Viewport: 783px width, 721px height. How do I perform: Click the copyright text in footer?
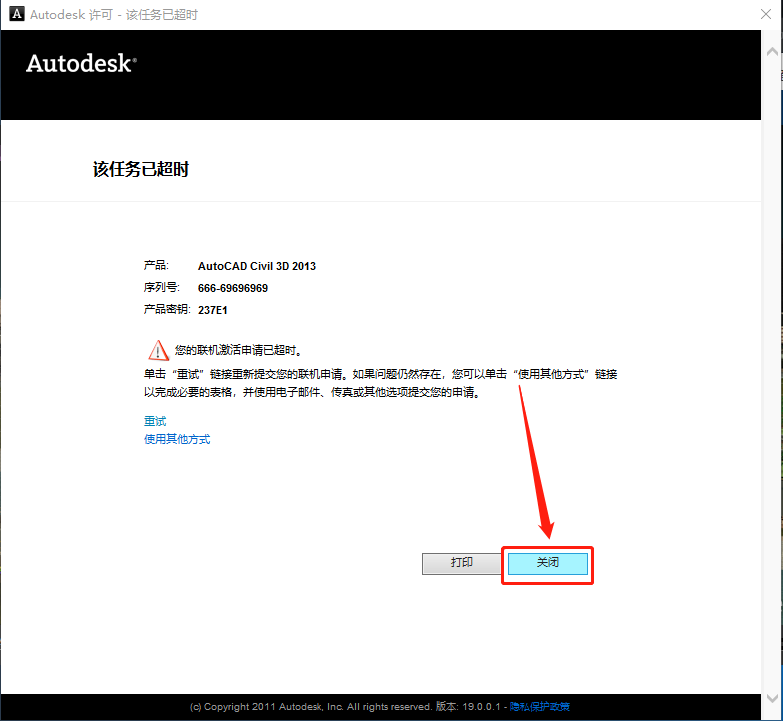[345, 707]
